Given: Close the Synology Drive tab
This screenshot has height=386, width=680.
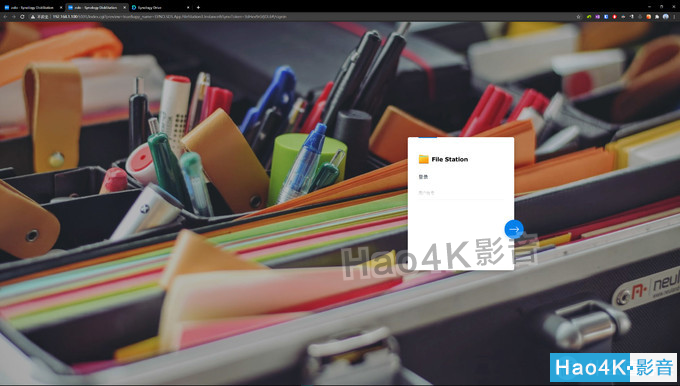Looking at the screenshot, I should [188, 7].
